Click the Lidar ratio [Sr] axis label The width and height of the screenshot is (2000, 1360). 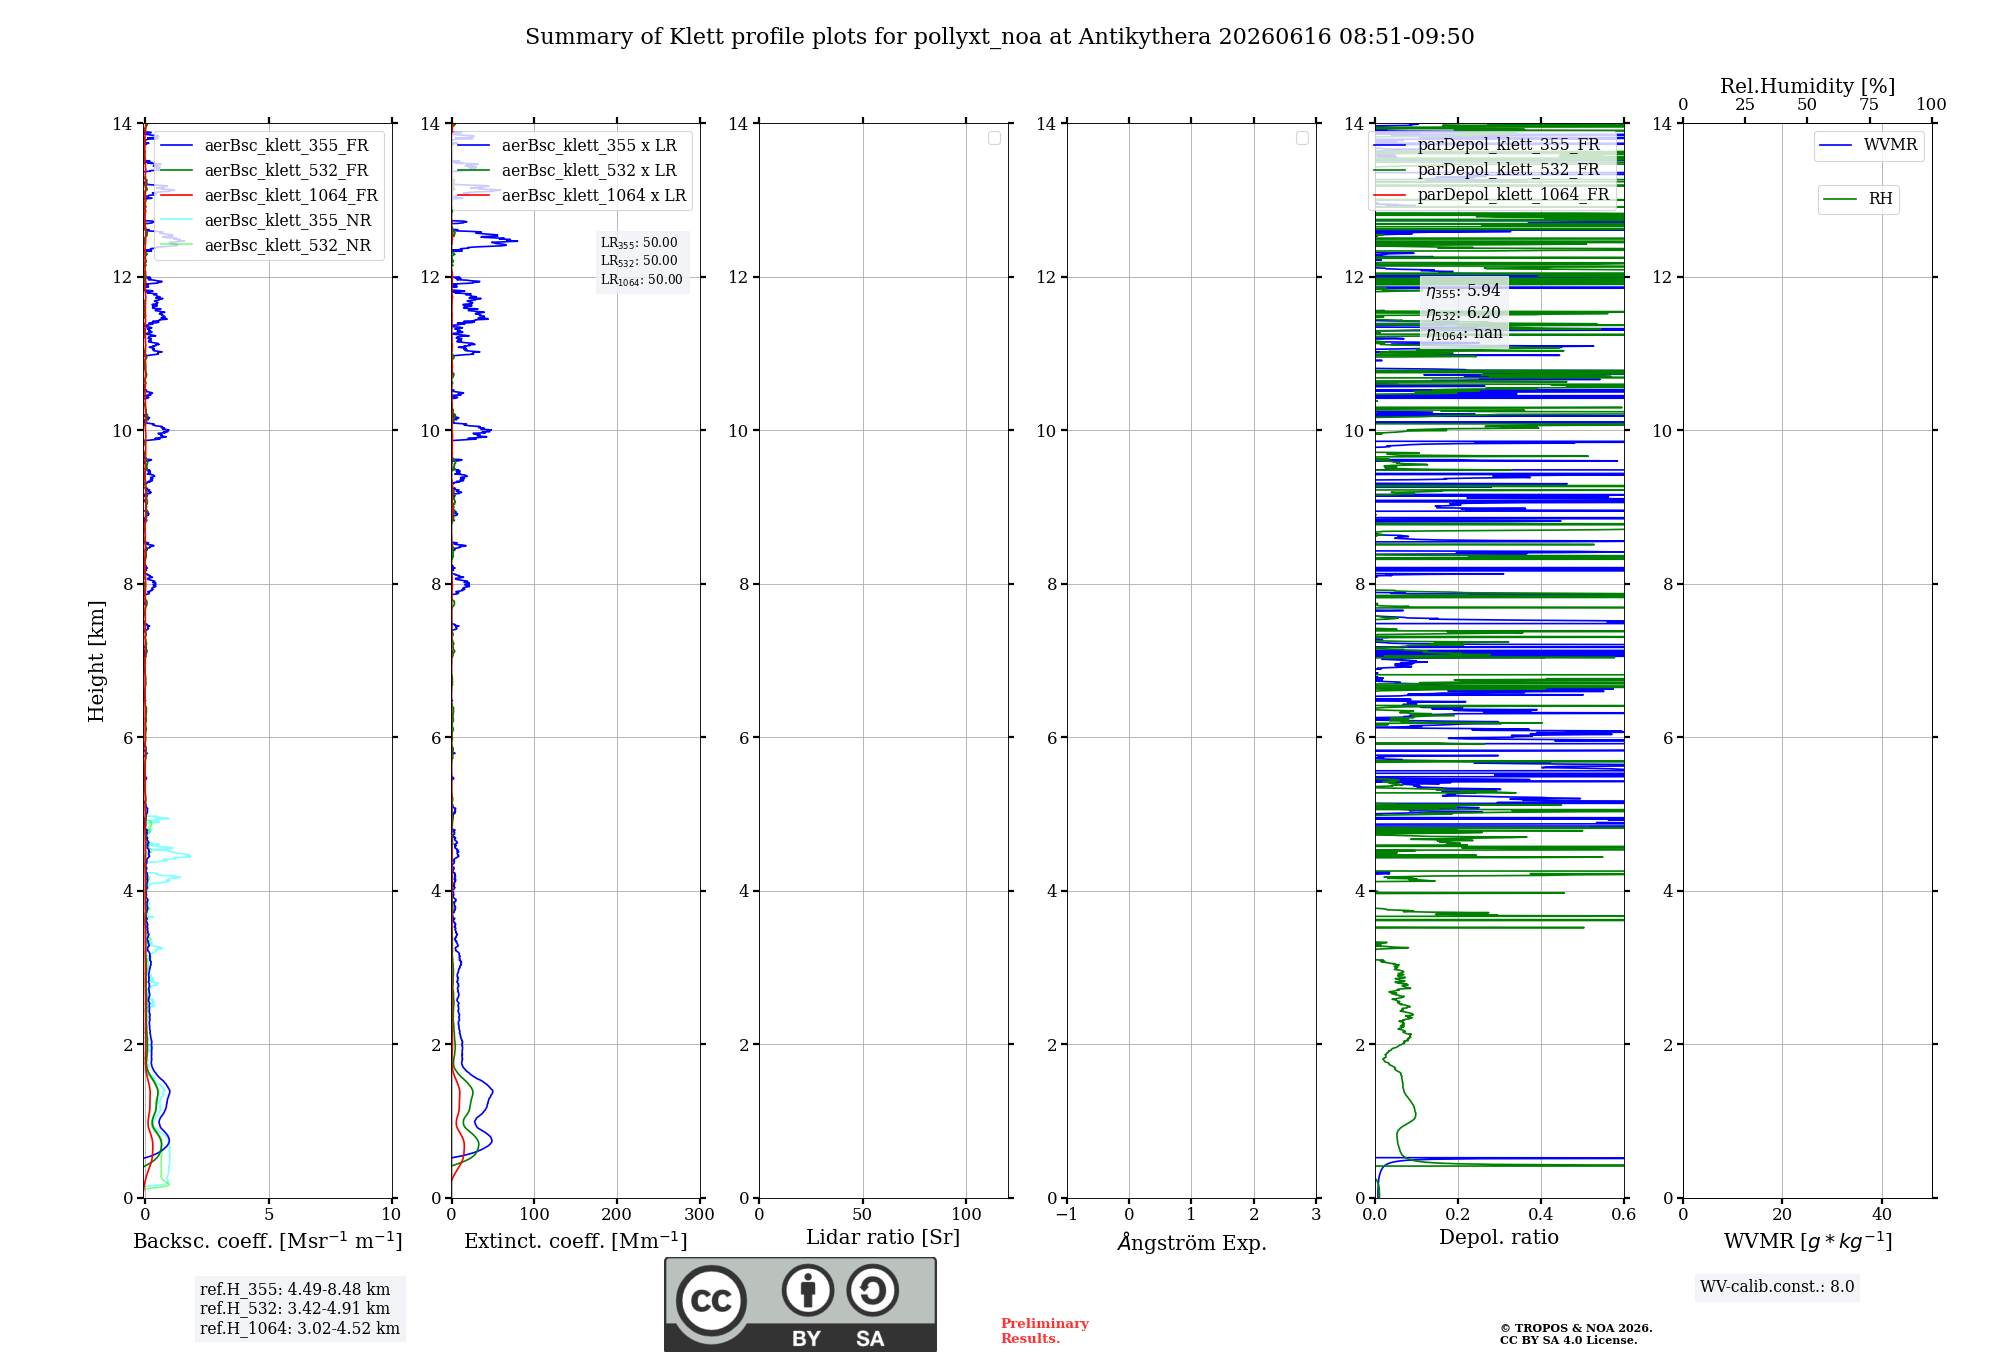pyautogui.click(x=883, y=1238)
